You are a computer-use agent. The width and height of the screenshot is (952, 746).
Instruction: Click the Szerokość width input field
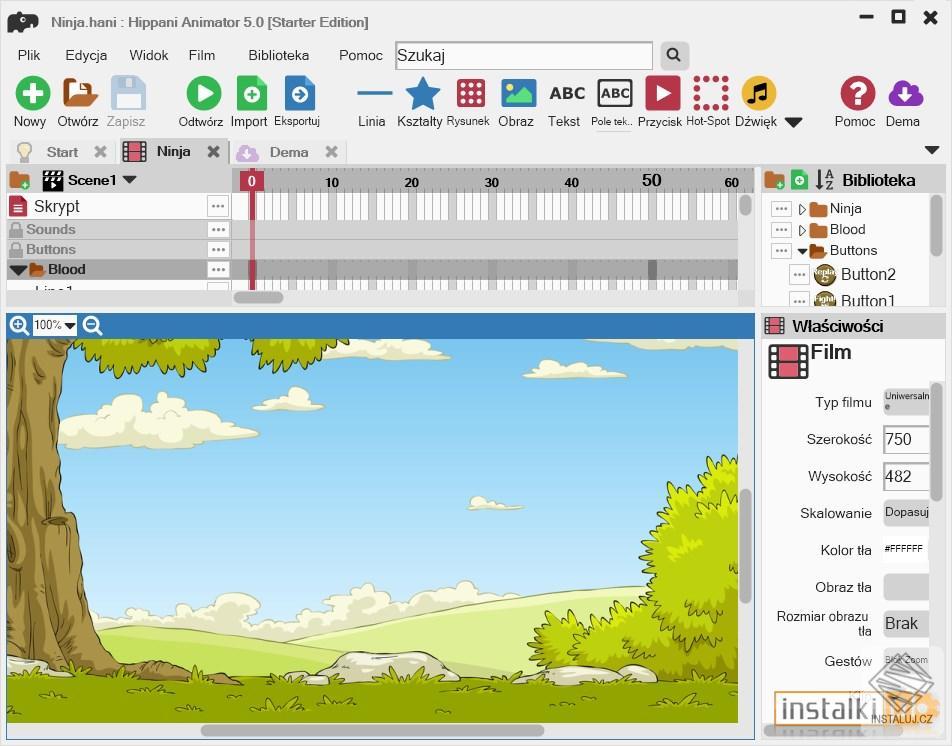point(906,439)
